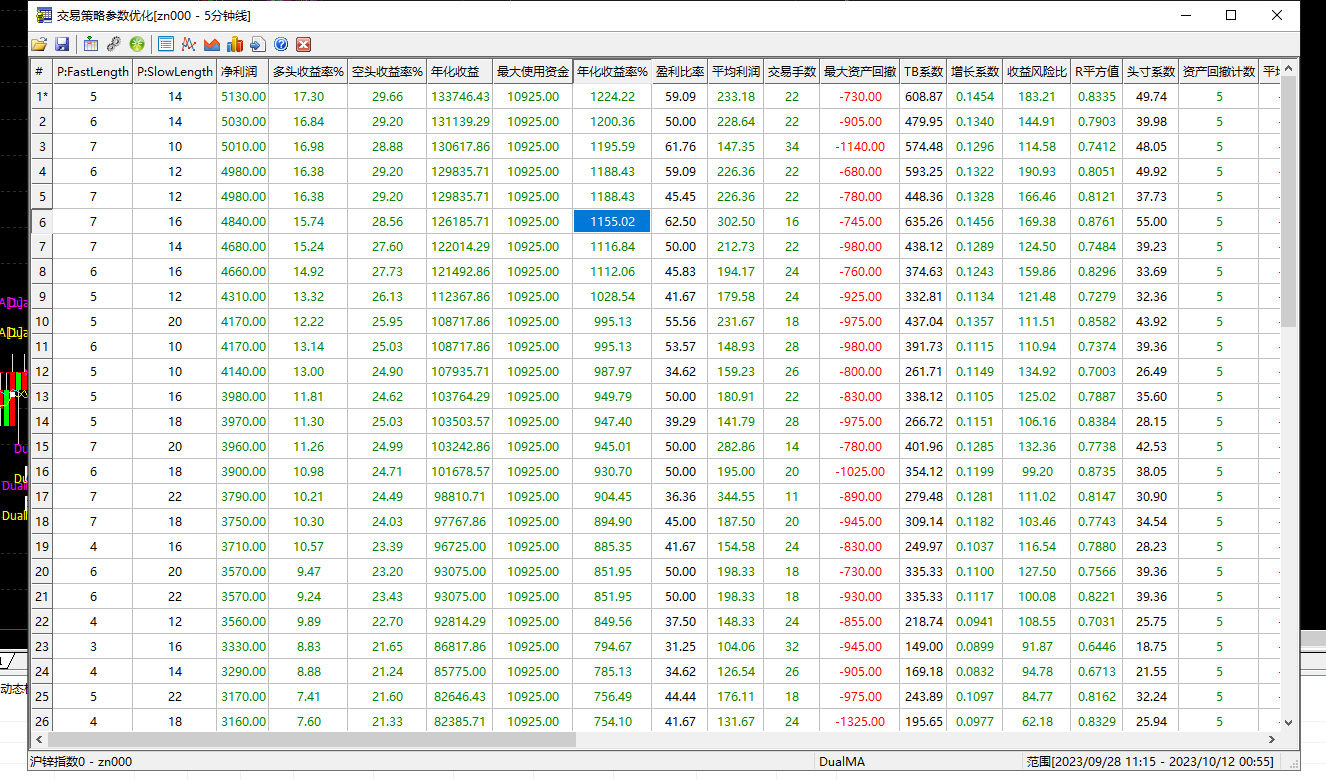Screen dimensions: 1326x780
Task: Select row number 20 in the table
Action: [42, 571]
